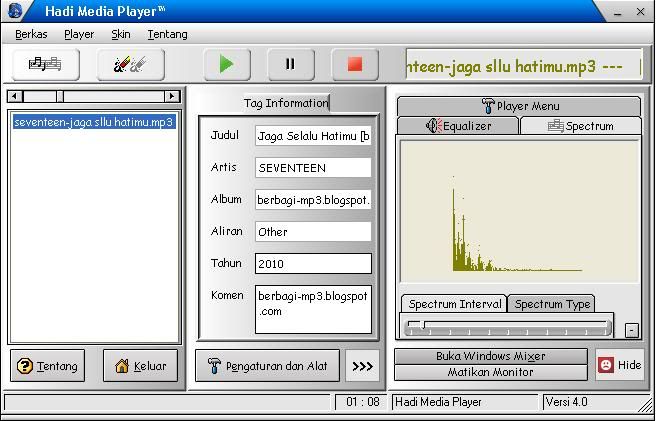The width and height of the screenshot is (656, 421).
Task: Open the Tentang menu in menu bar
Action: click(x=167, y=34)
